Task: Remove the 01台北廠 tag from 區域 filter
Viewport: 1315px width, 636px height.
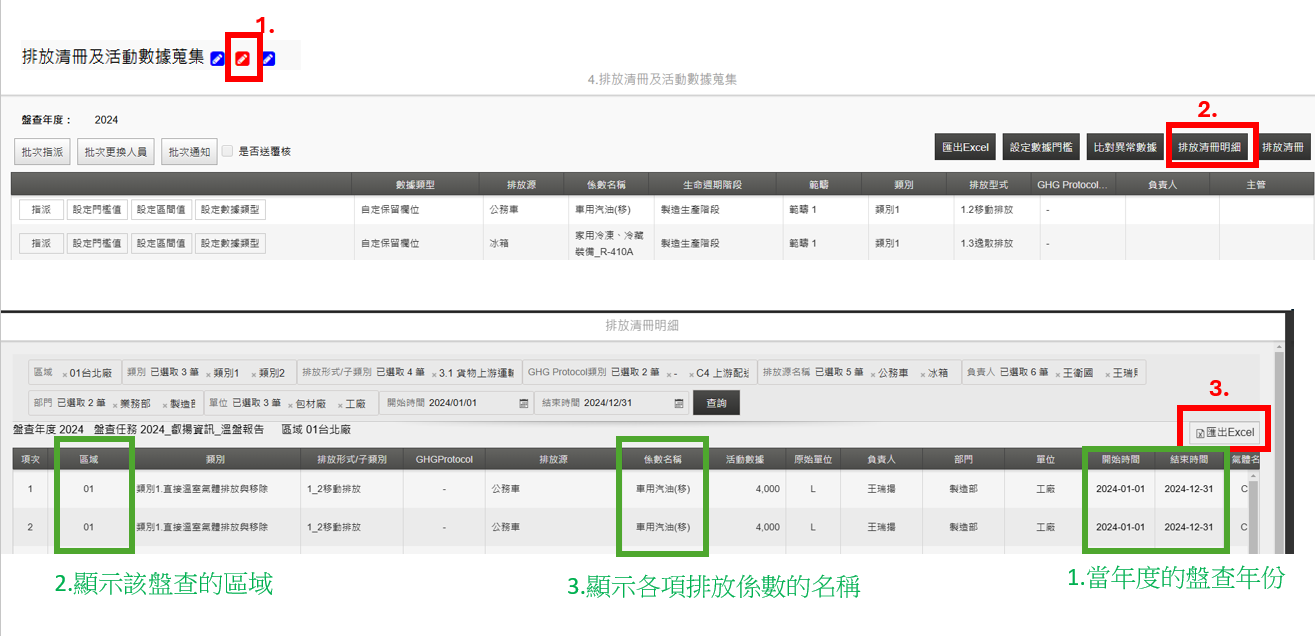Action: [65, 374]
